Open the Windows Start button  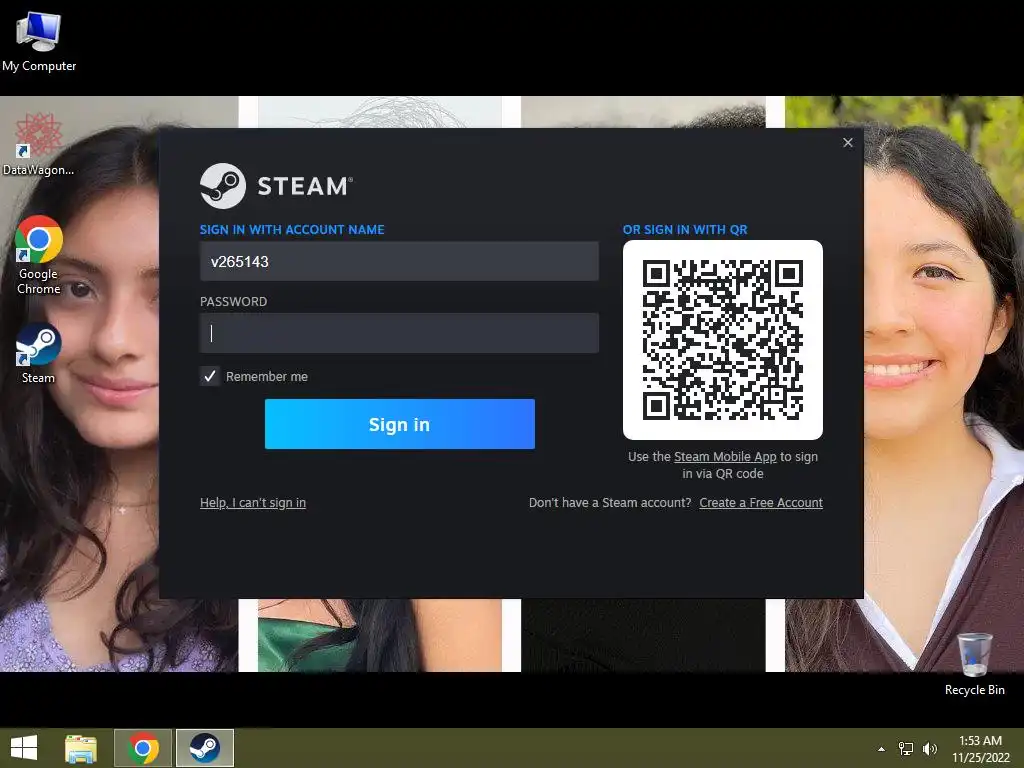24,748
